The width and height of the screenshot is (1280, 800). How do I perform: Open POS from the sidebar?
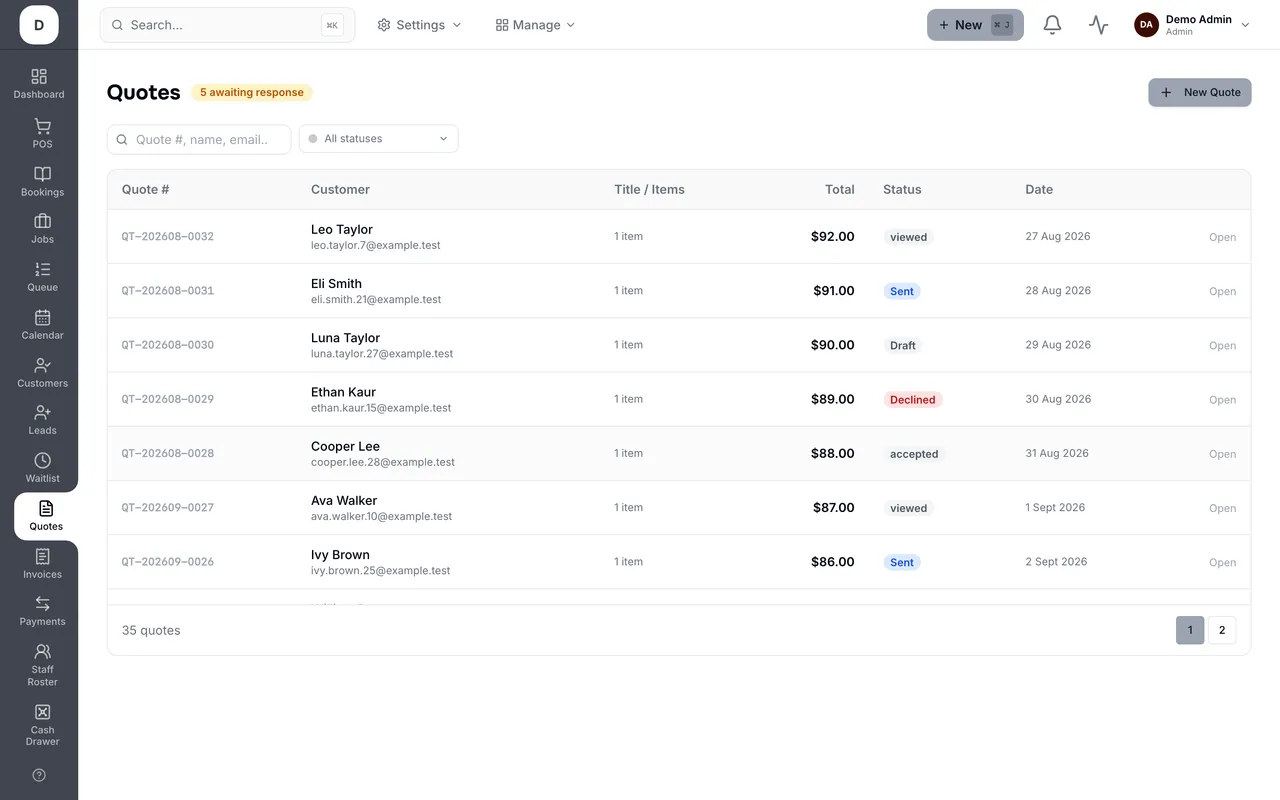(42, 134)
